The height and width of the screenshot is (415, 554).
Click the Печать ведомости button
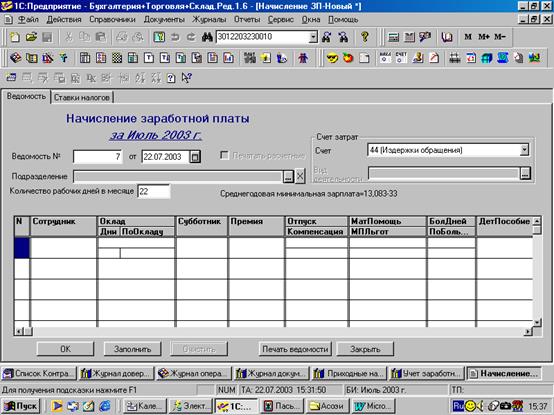[295, 349]
